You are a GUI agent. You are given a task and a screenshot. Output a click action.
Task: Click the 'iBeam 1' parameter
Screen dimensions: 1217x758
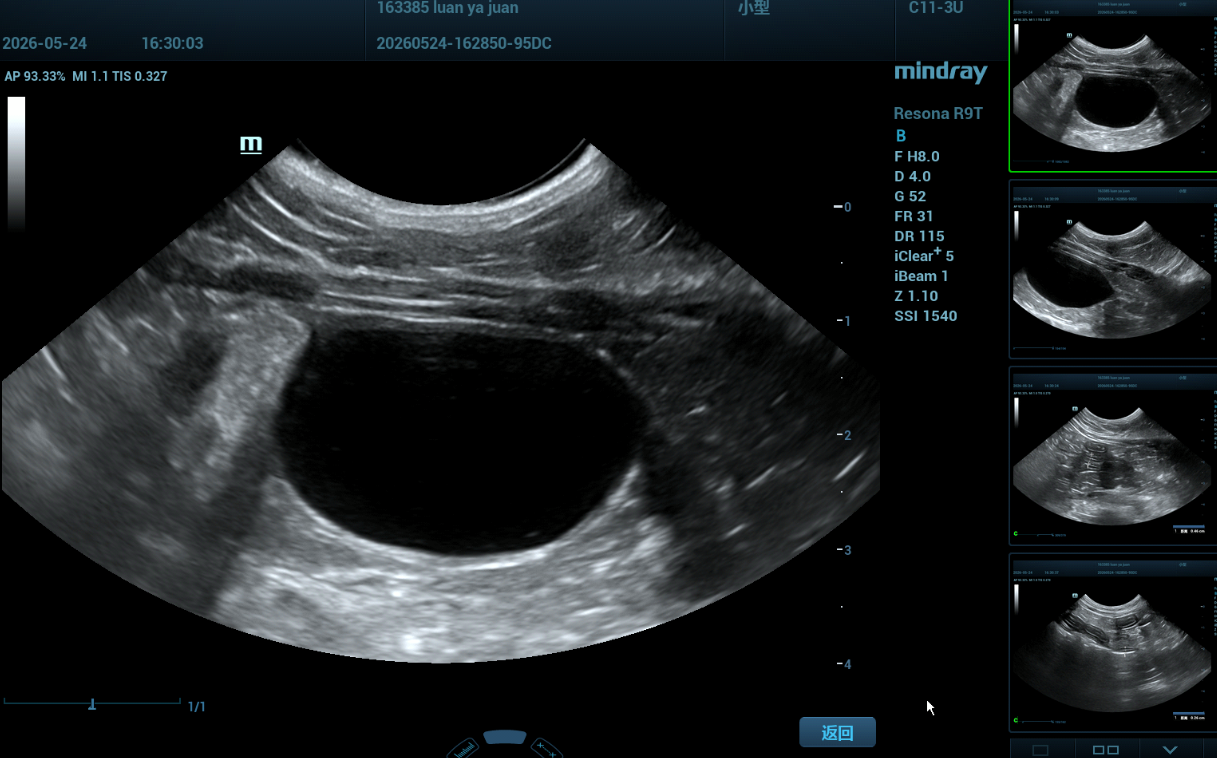[921, 276]
